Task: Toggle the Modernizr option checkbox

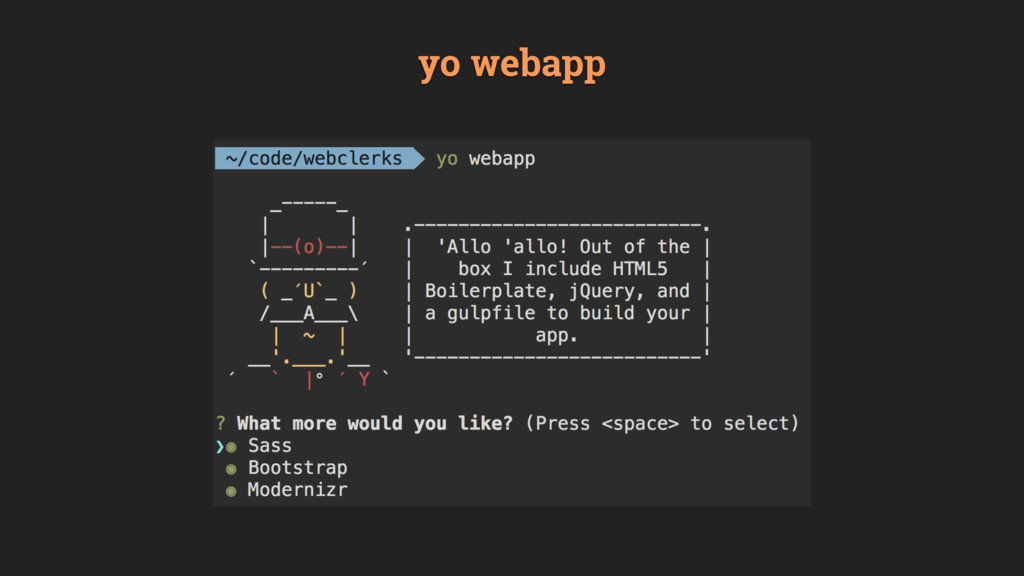Action: tap(231, 491)
